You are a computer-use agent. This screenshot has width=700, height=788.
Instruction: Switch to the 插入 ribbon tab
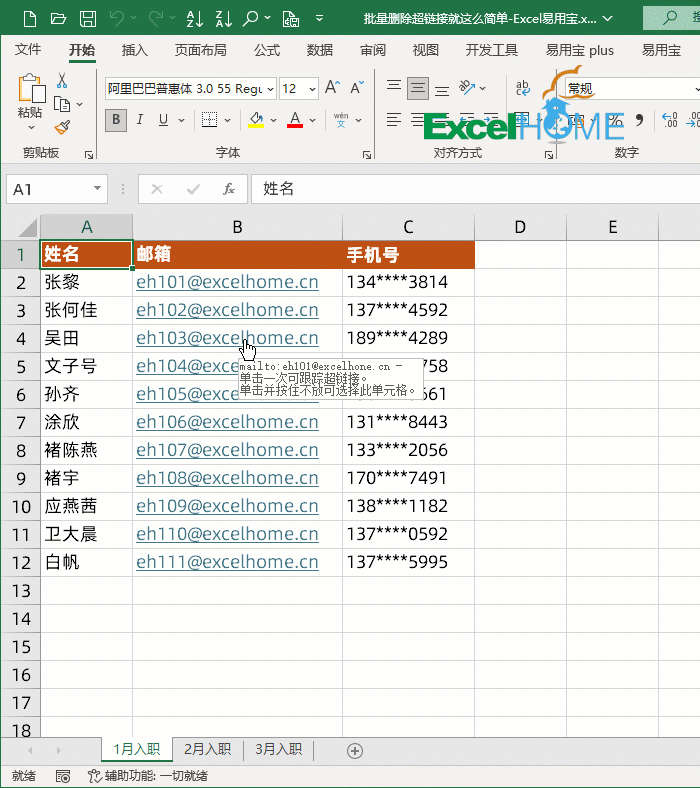pyautogui.click(x=135, y=50)
